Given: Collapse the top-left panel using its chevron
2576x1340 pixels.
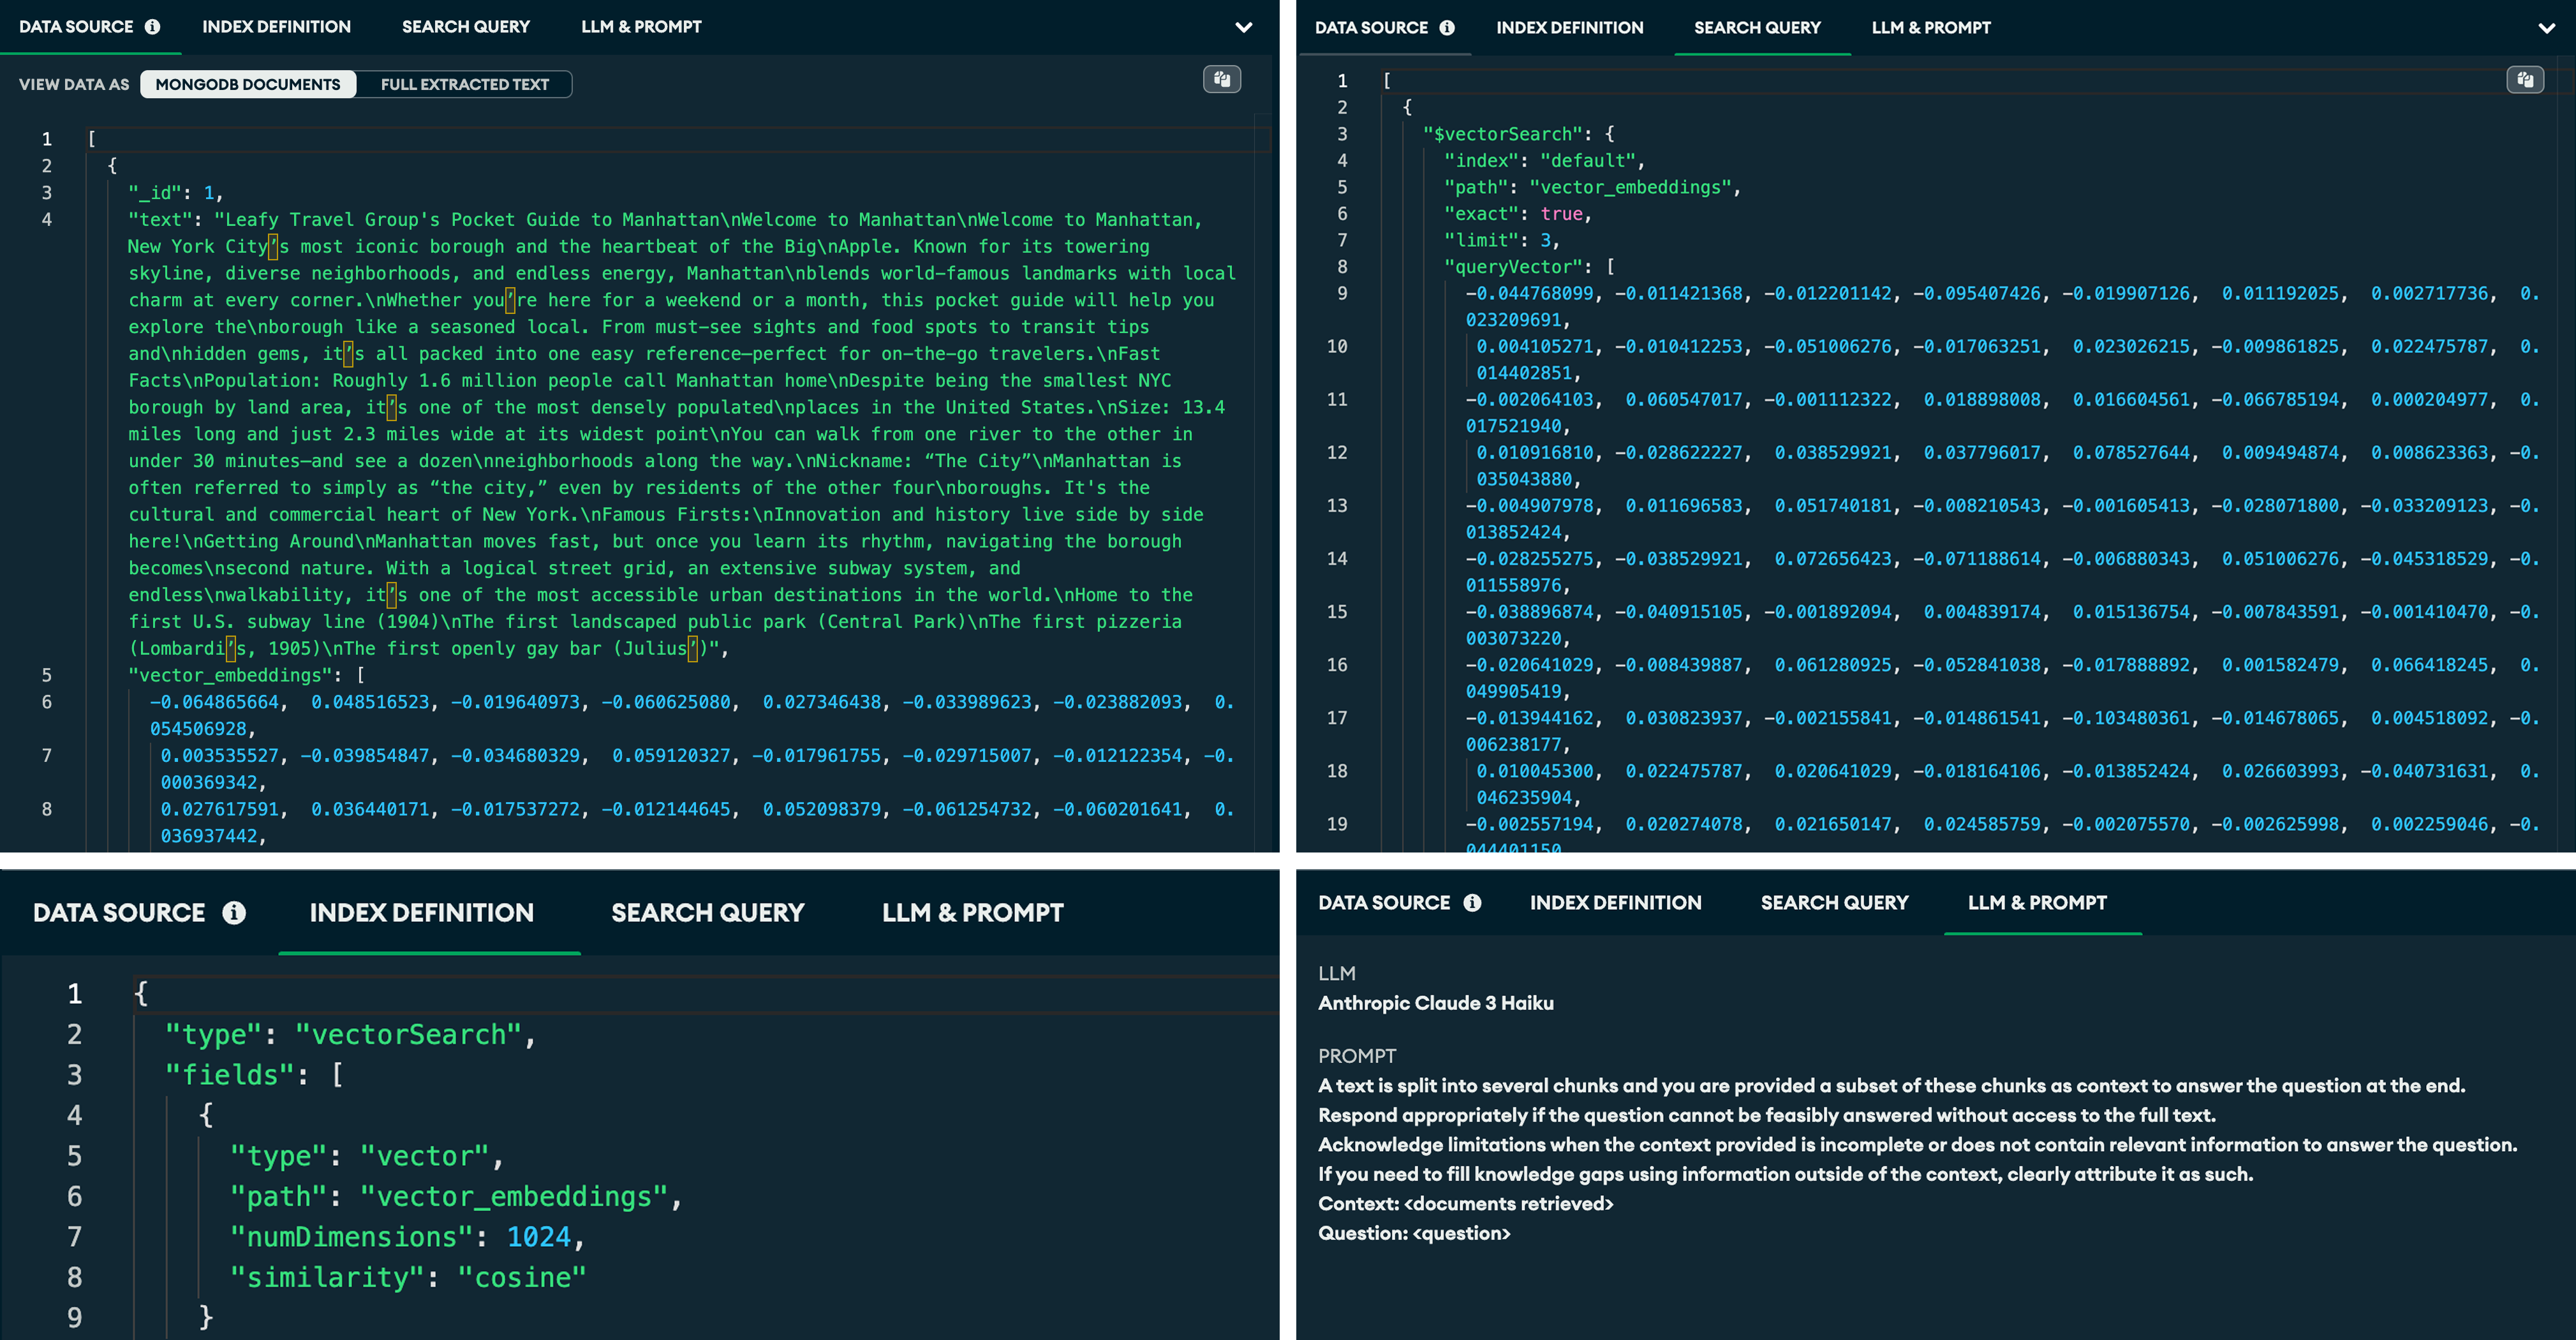Looking at the screenshot, I should click(x=1244, y=27).
